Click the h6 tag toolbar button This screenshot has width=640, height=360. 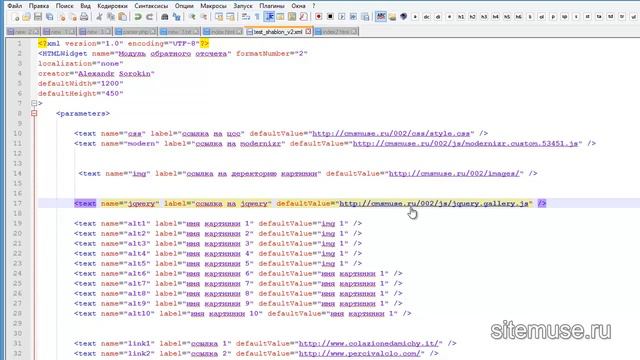tap(518, 17)
